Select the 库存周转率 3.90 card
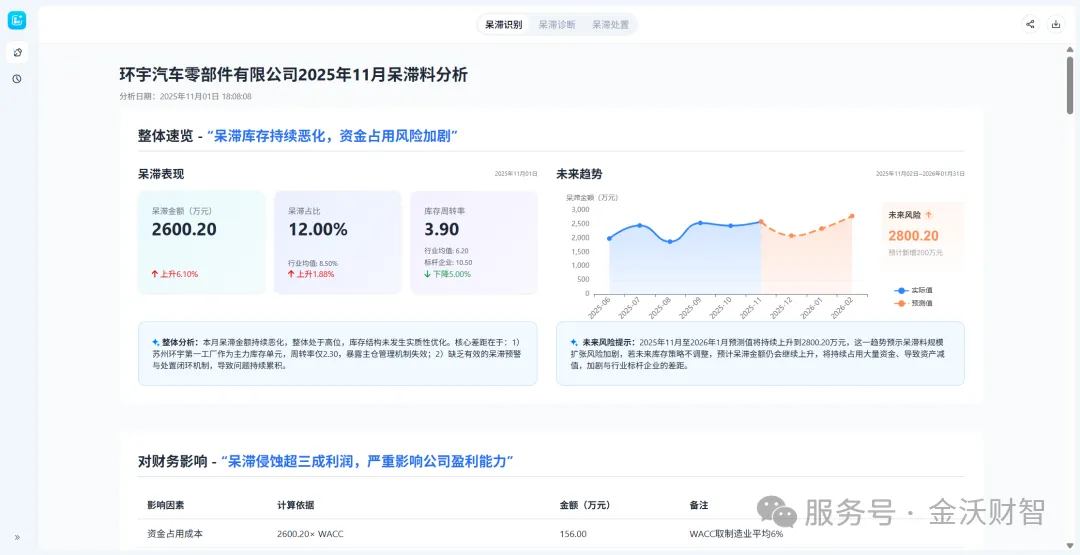This screenshot has width=1080, height=555. click(x=474, y=242)
